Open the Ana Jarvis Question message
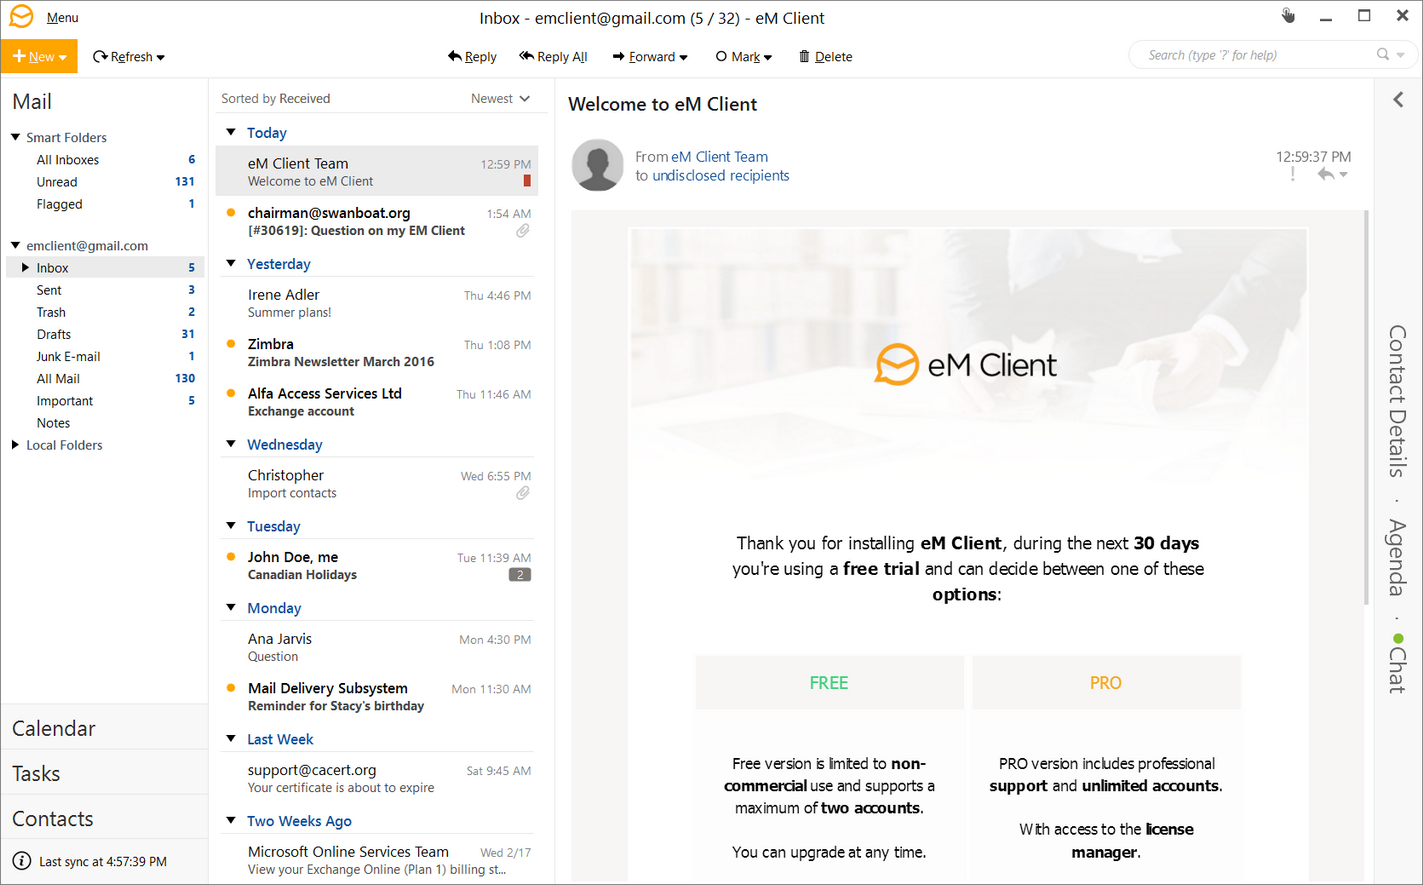The image size is (1423, 885). coord(377,647)
